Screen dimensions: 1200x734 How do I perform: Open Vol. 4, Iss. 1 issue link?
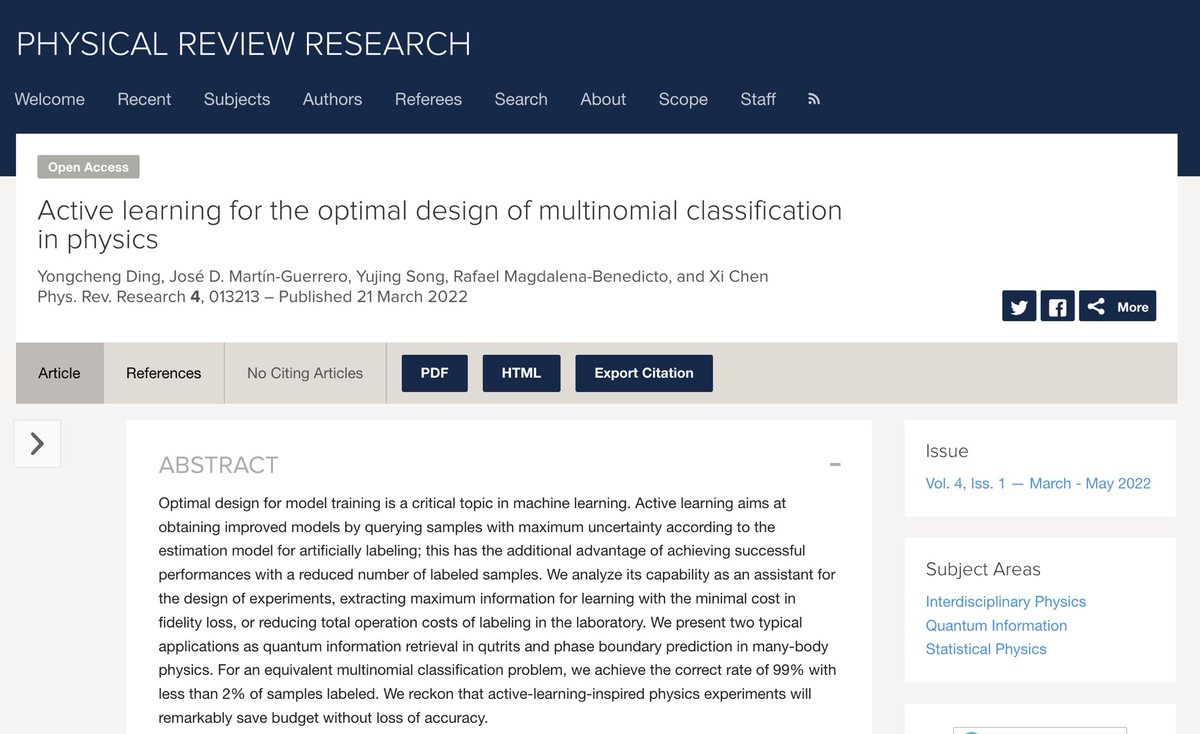[x=1038, y=483]
